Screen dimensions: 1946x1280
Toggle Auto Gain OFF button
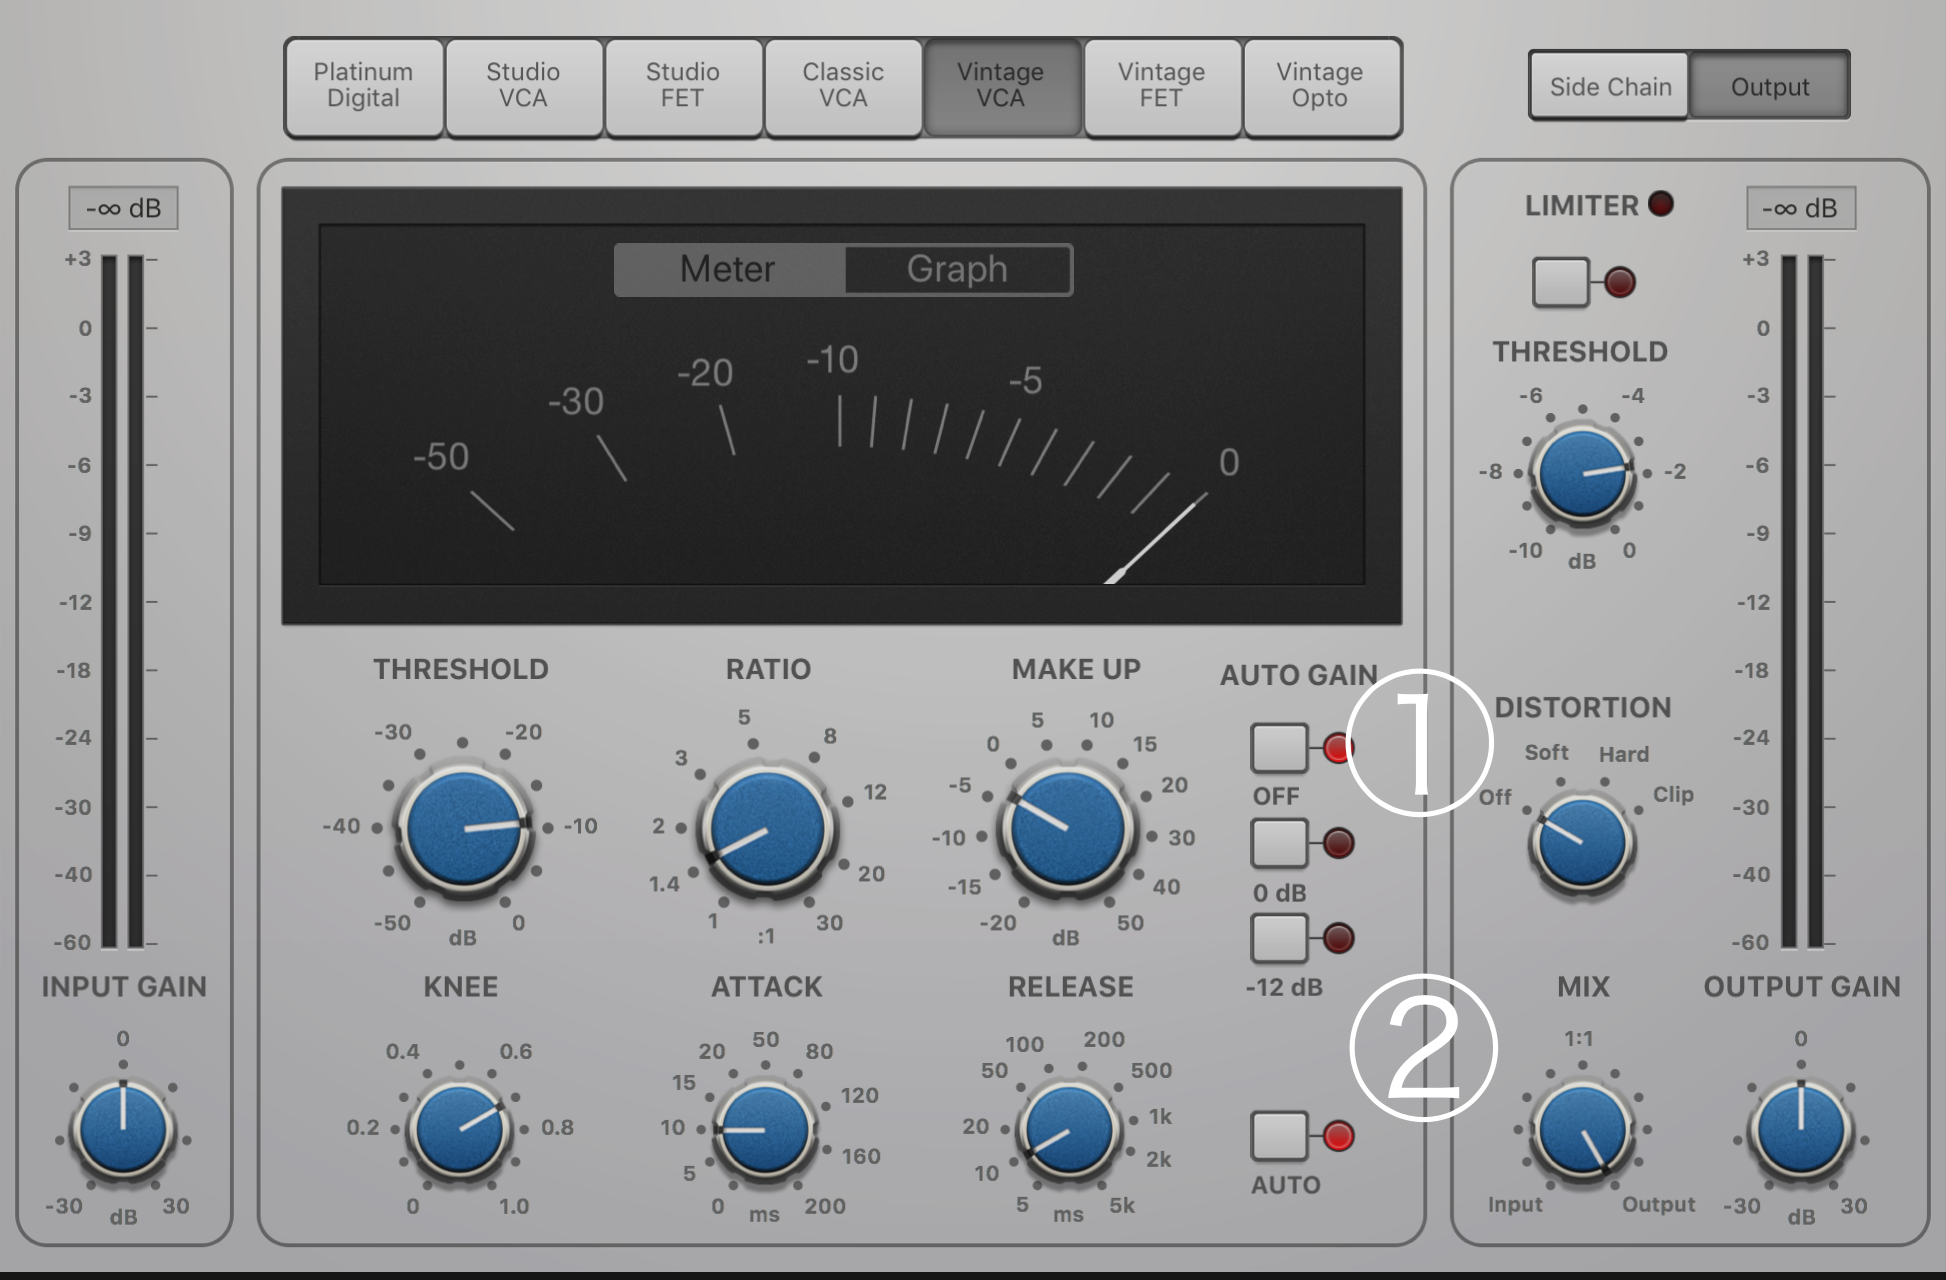tap(1279, 747)
